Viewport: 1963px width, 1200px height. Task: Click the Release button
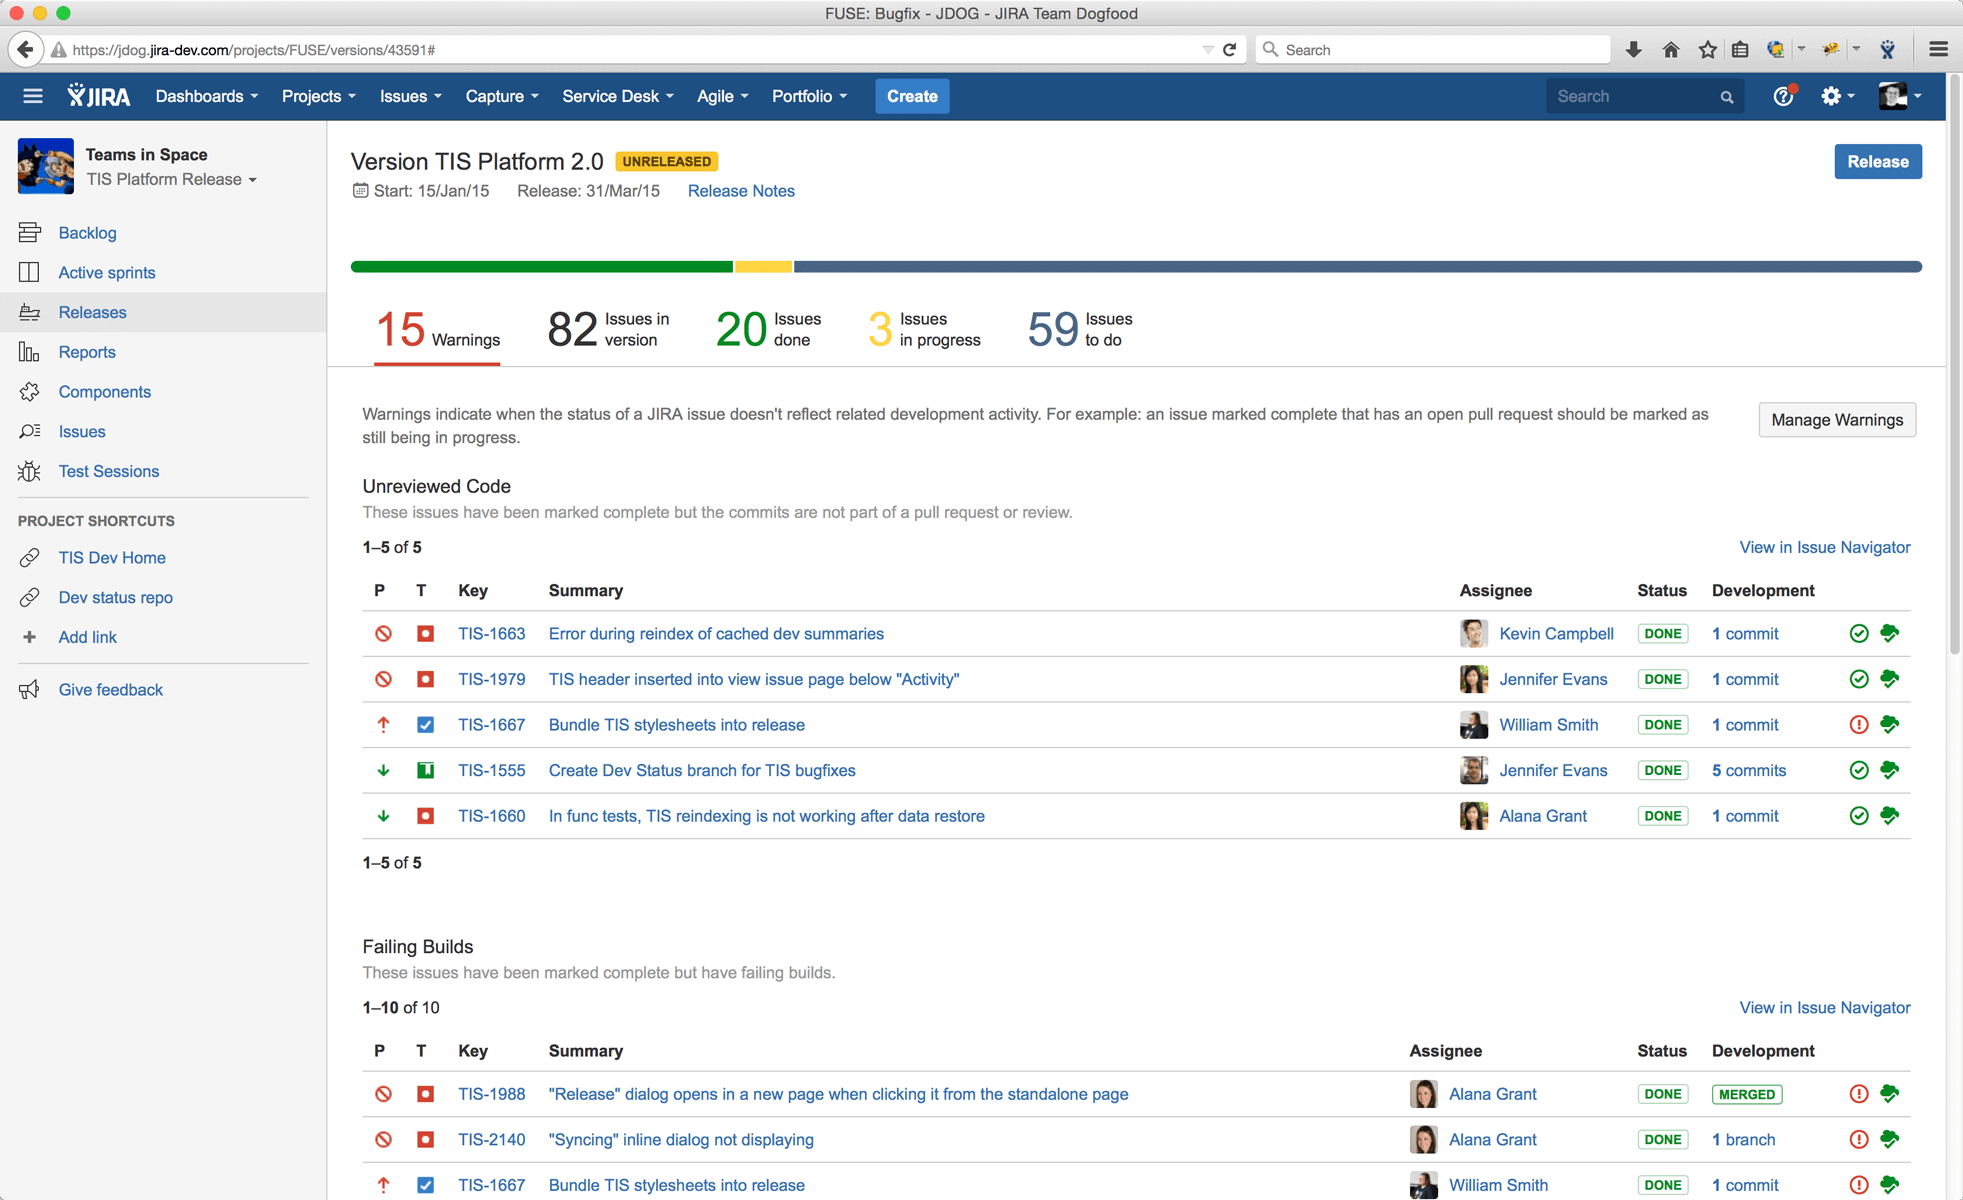coord(1877,161)
